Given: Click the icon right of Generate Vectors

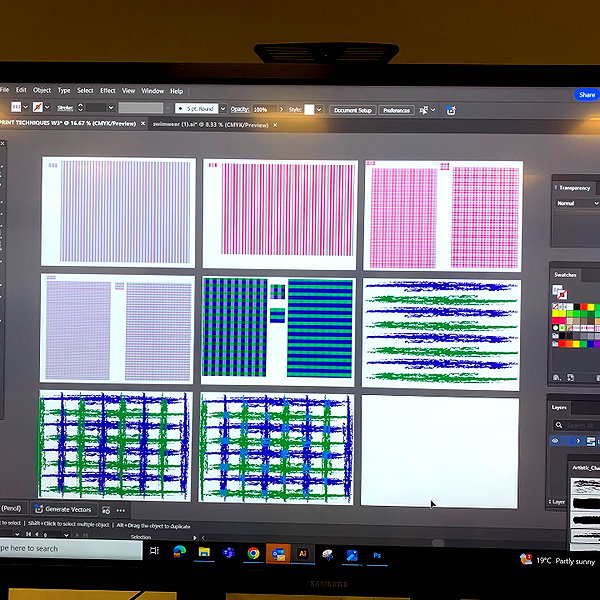Looking at the screenshot, I should pos(106,510).
